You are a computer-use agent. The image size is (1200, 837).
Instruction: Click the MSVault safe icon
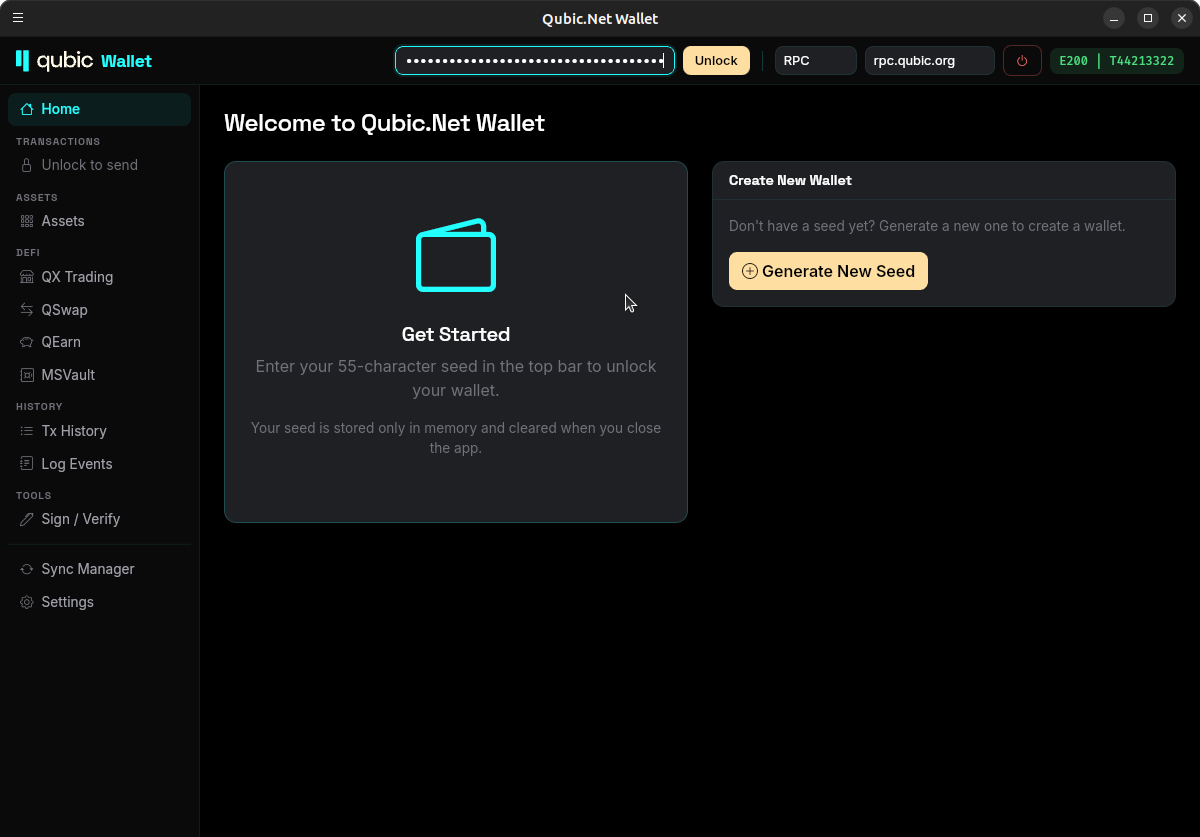click(27, 375)
